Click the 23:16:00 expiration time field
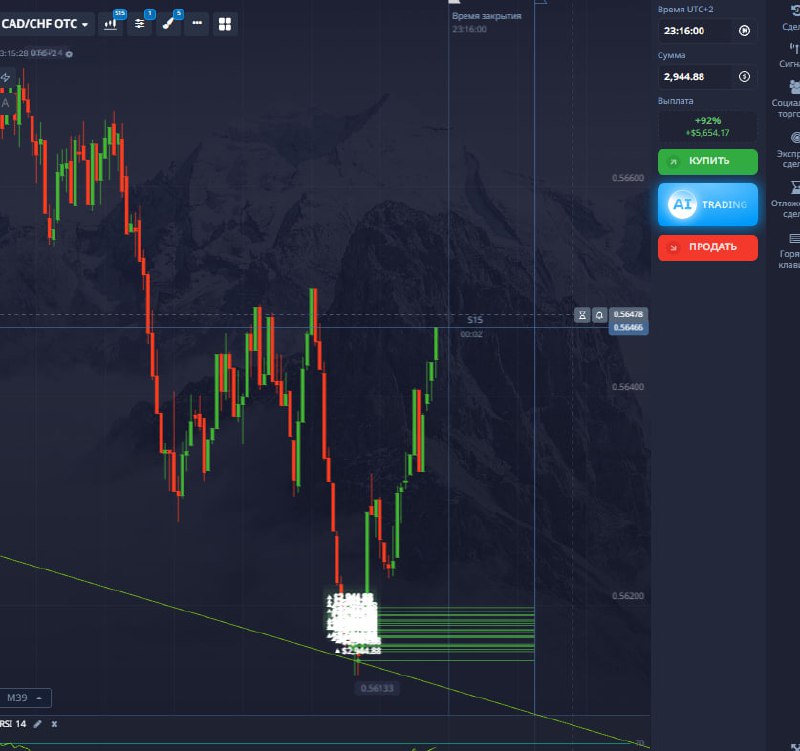 pyautogui.click(x=695, y=31)
